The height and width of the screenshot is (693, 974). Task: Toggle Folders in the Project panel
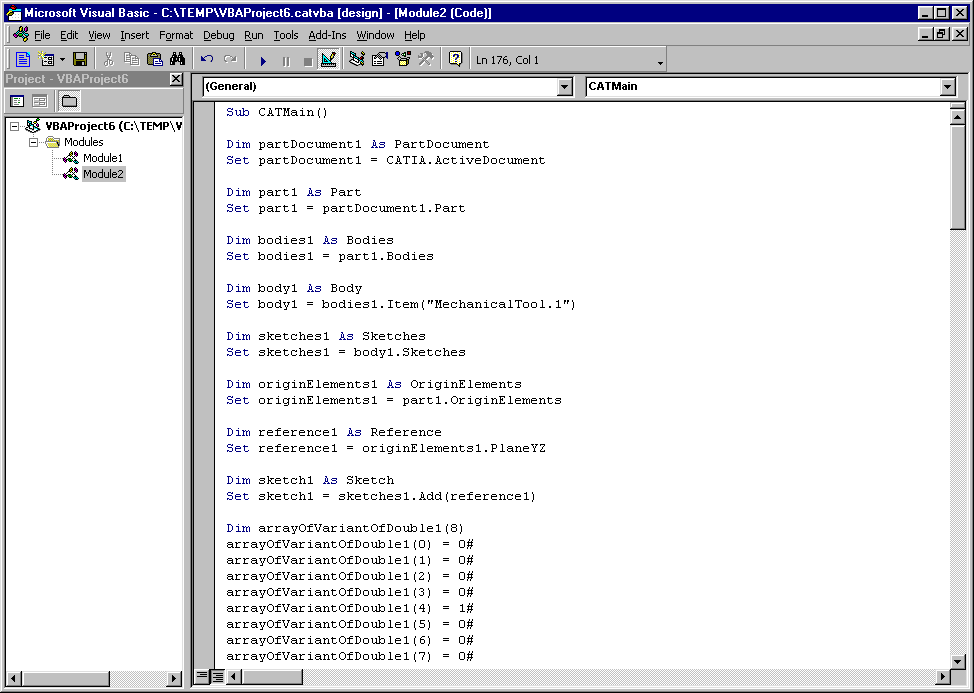(70, 101)
